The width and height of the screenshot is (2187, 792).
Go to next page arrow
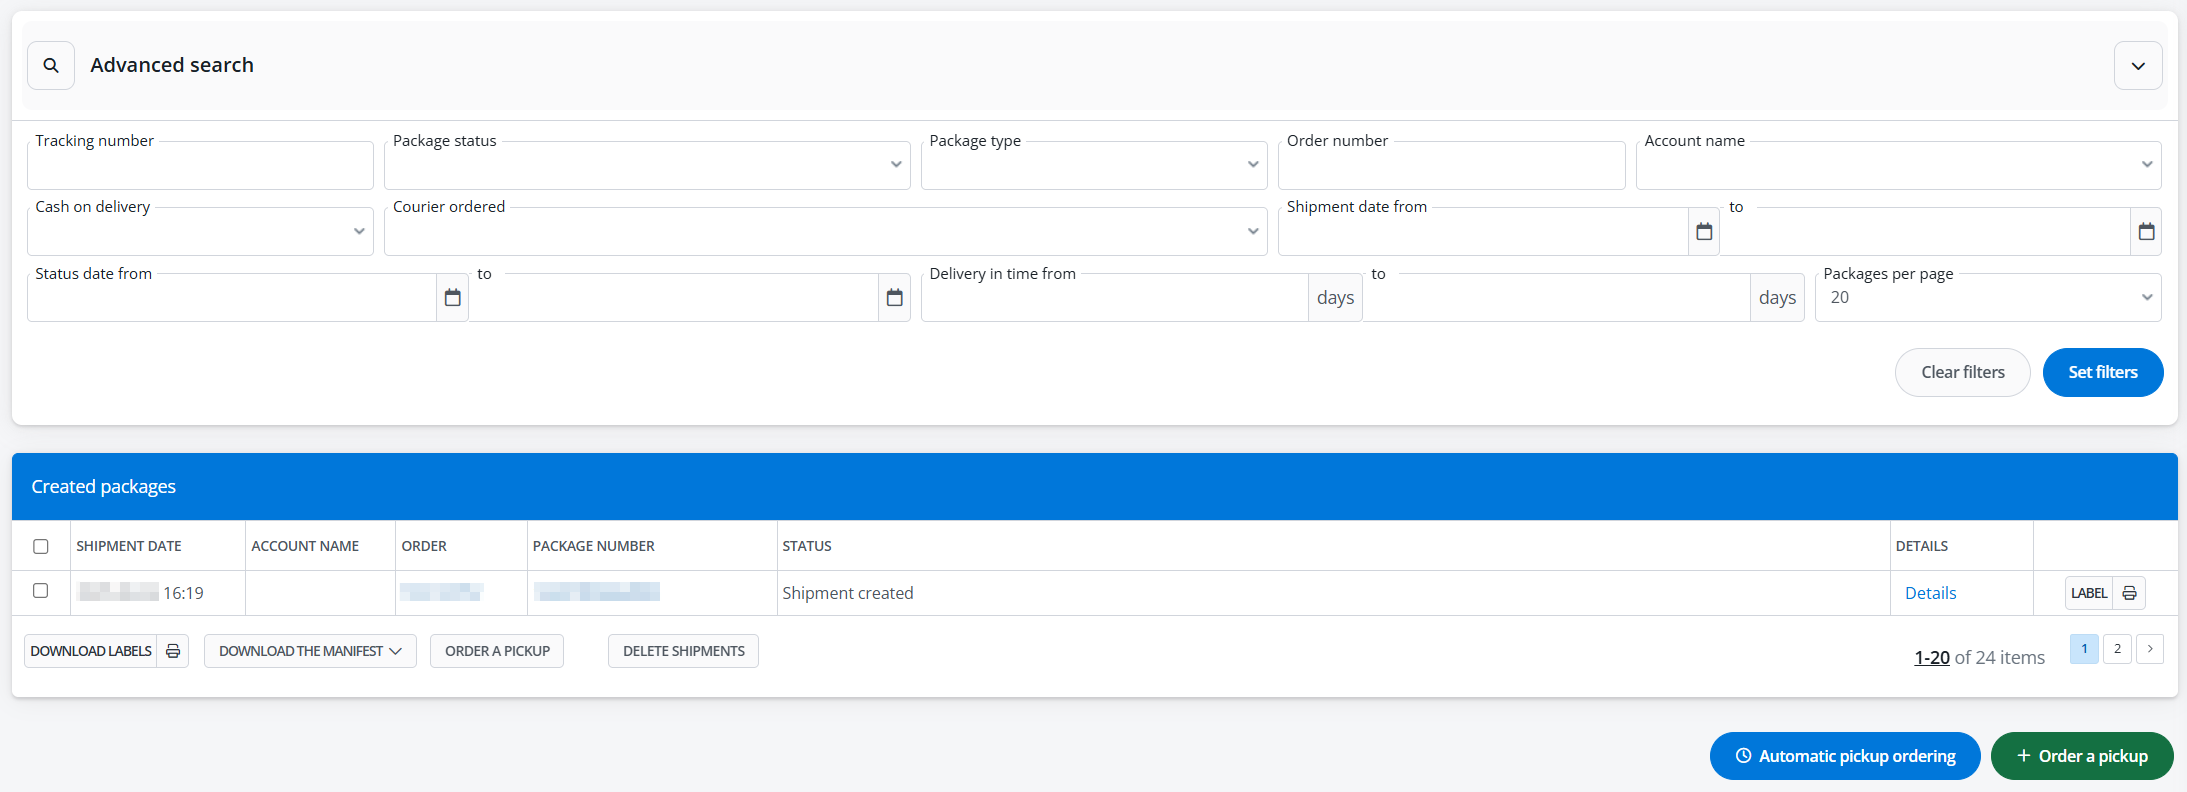(x=2150, y=649)
